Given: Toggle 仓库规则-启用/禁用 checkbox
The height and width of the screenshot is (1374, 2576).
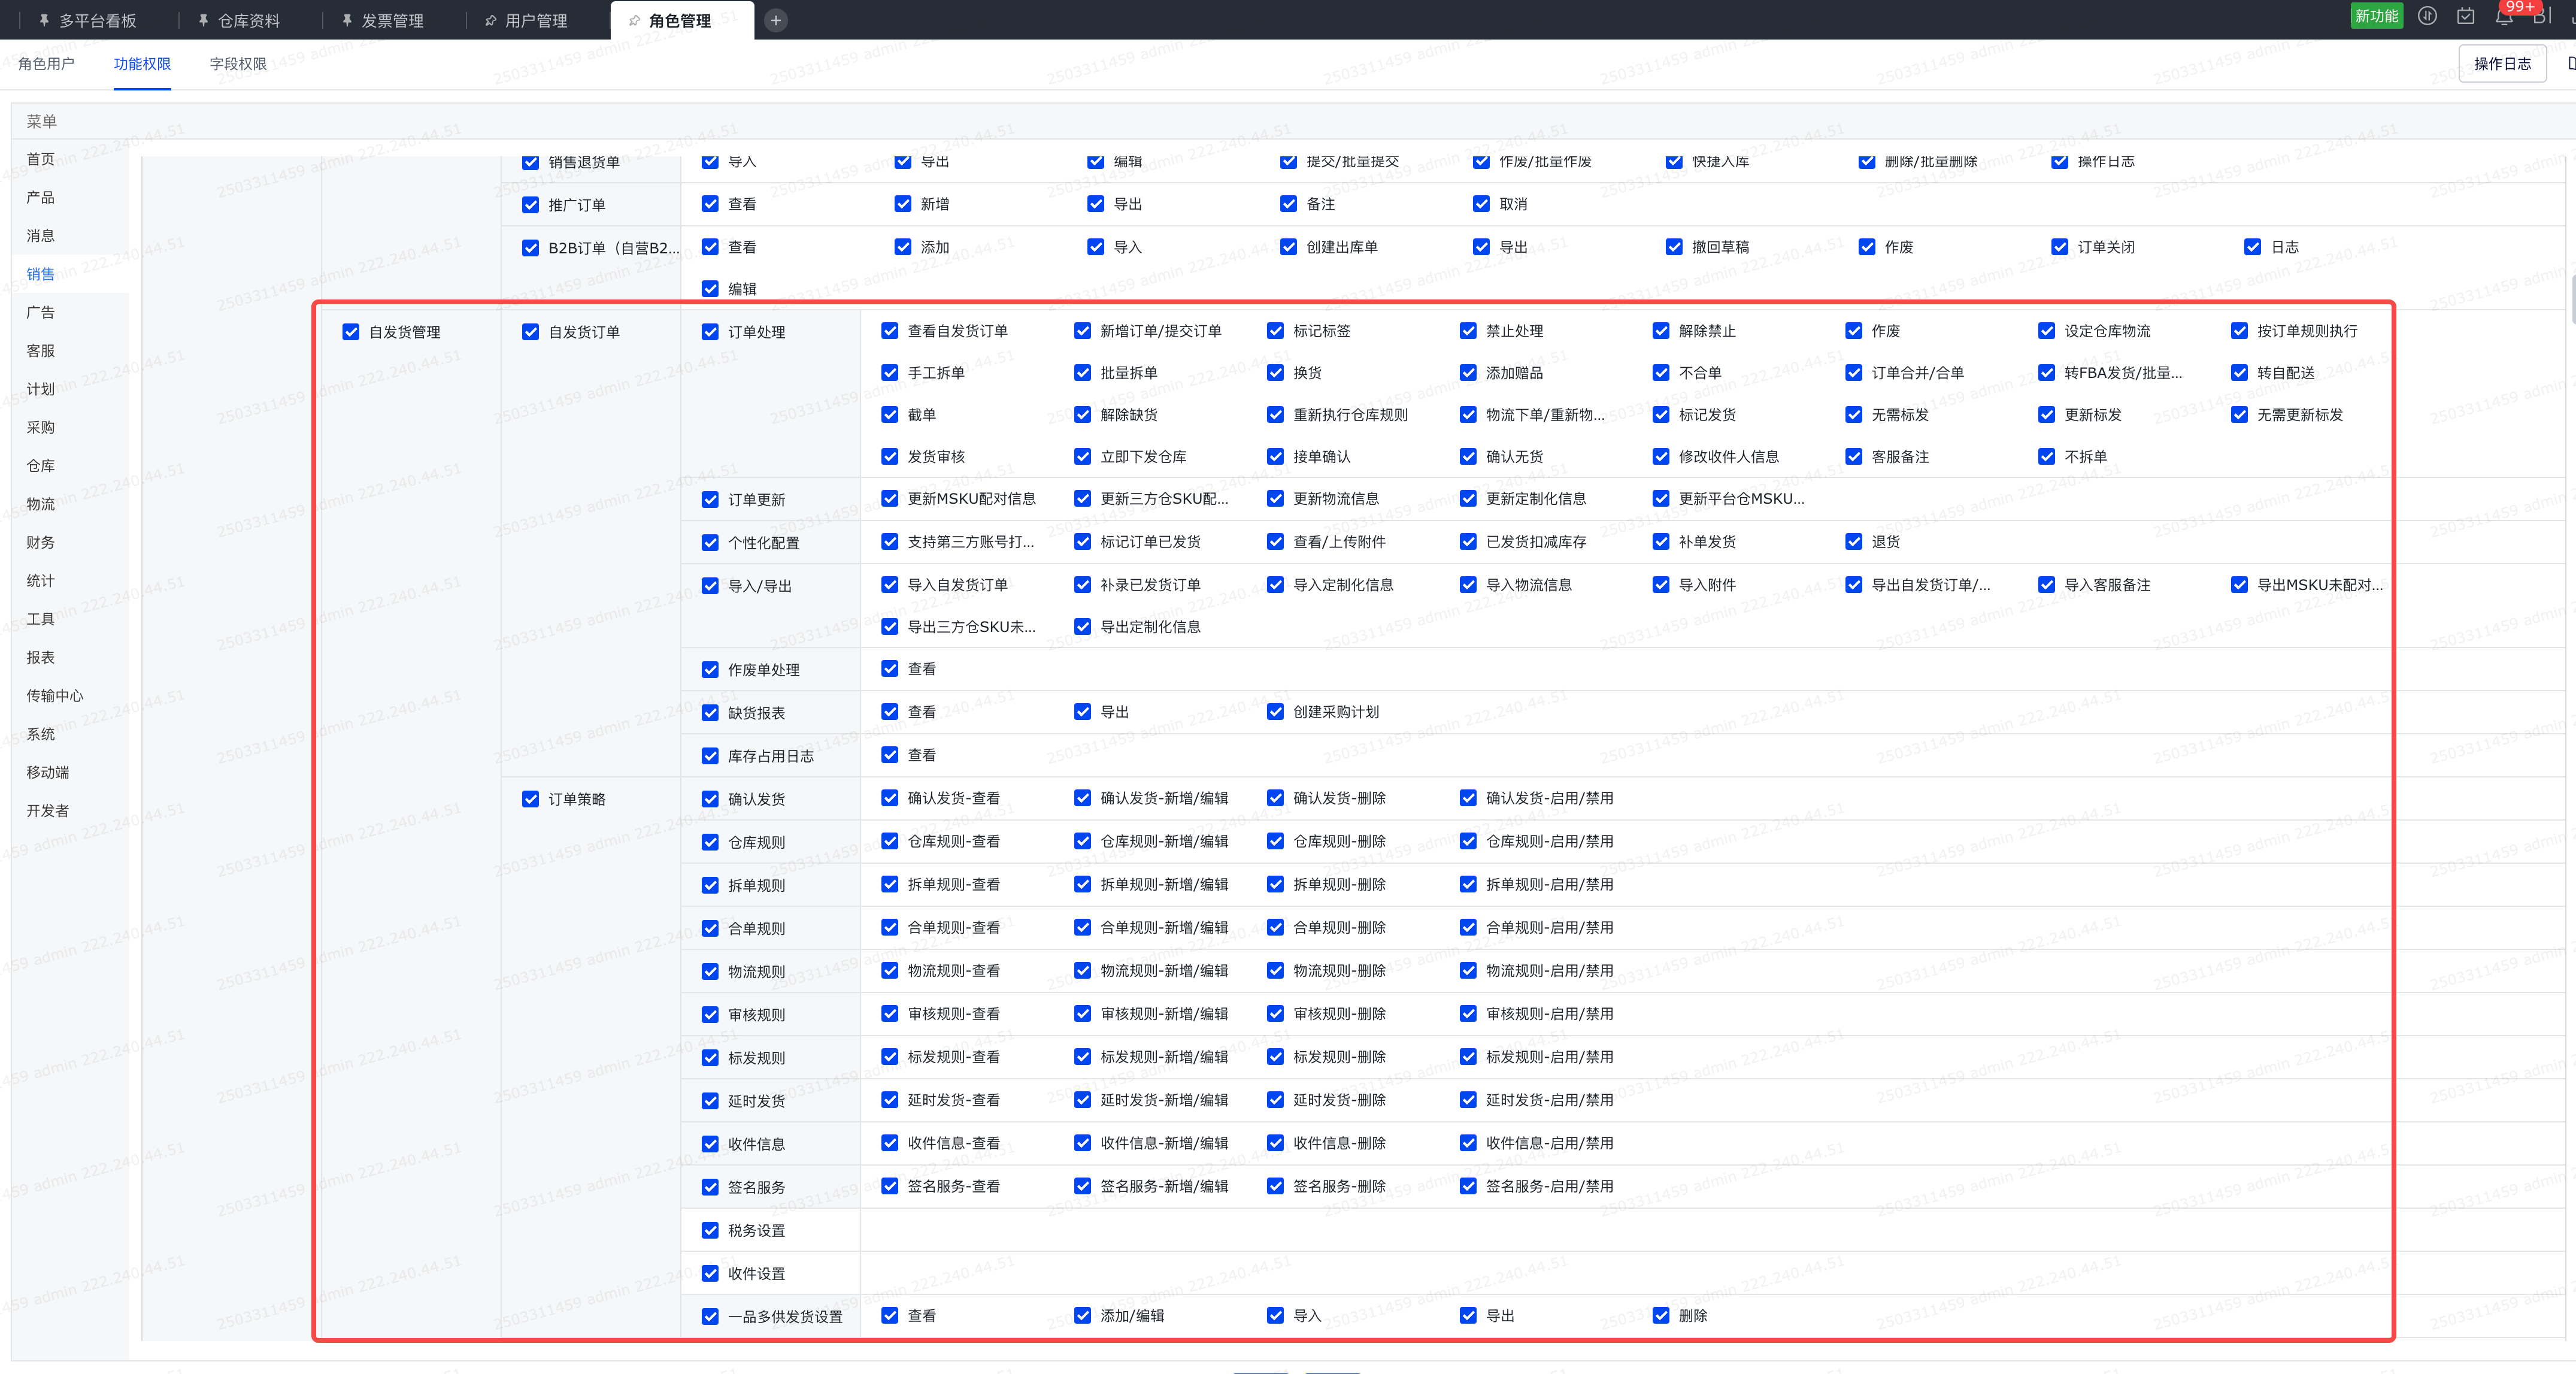Looking at the screenshot, I should pyautogui.click(x=1468, y=841).
